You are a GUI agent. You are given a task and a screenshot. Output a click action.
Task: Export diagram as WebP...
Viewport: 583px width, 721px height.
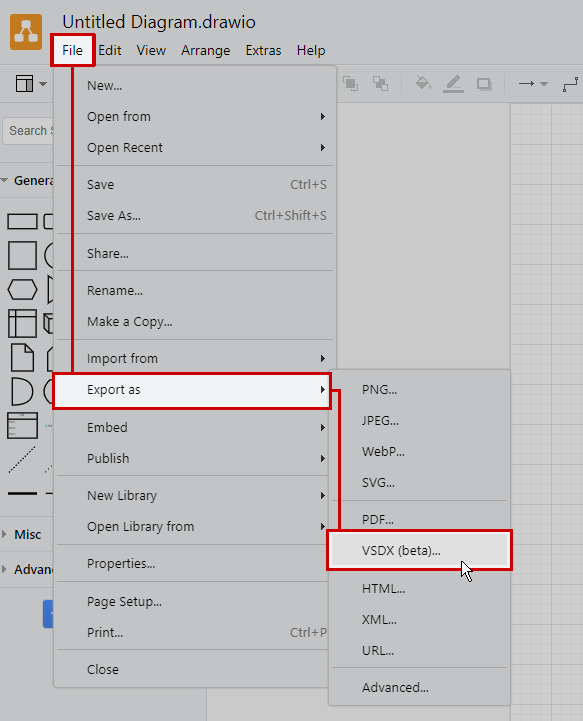tap(419, 452)
